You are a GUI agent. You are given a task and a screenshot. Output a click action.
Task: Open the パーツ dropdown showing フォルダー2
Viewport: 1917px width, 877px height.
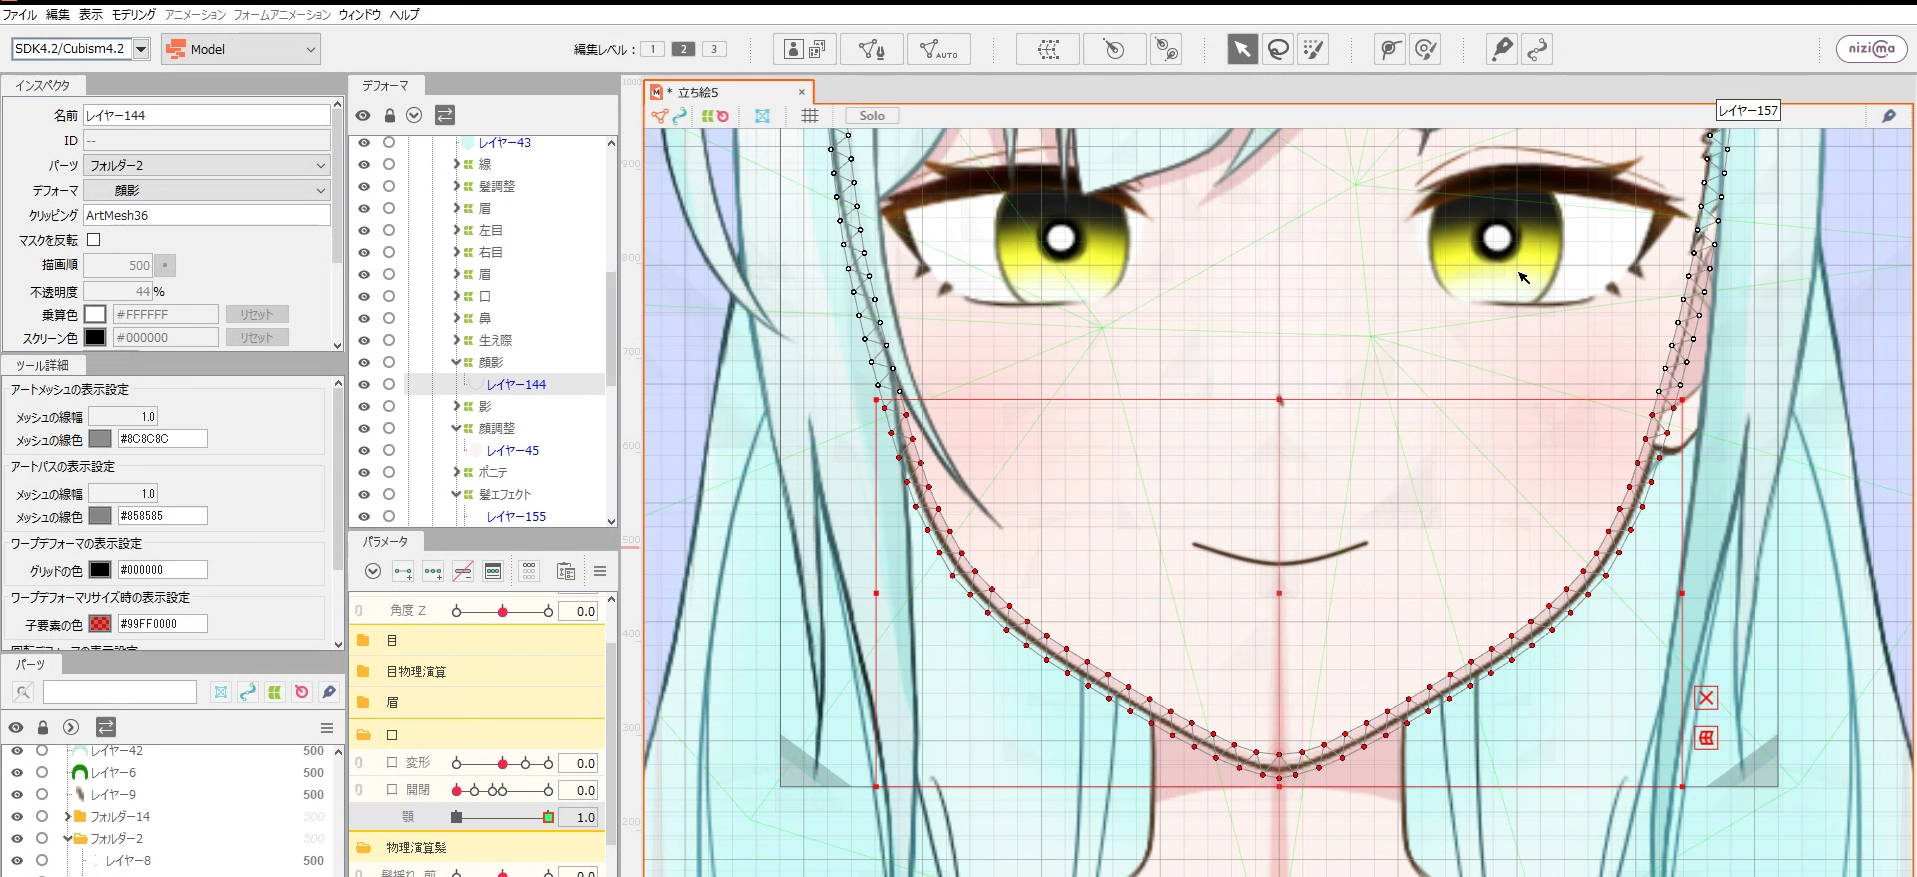[207, 165]
